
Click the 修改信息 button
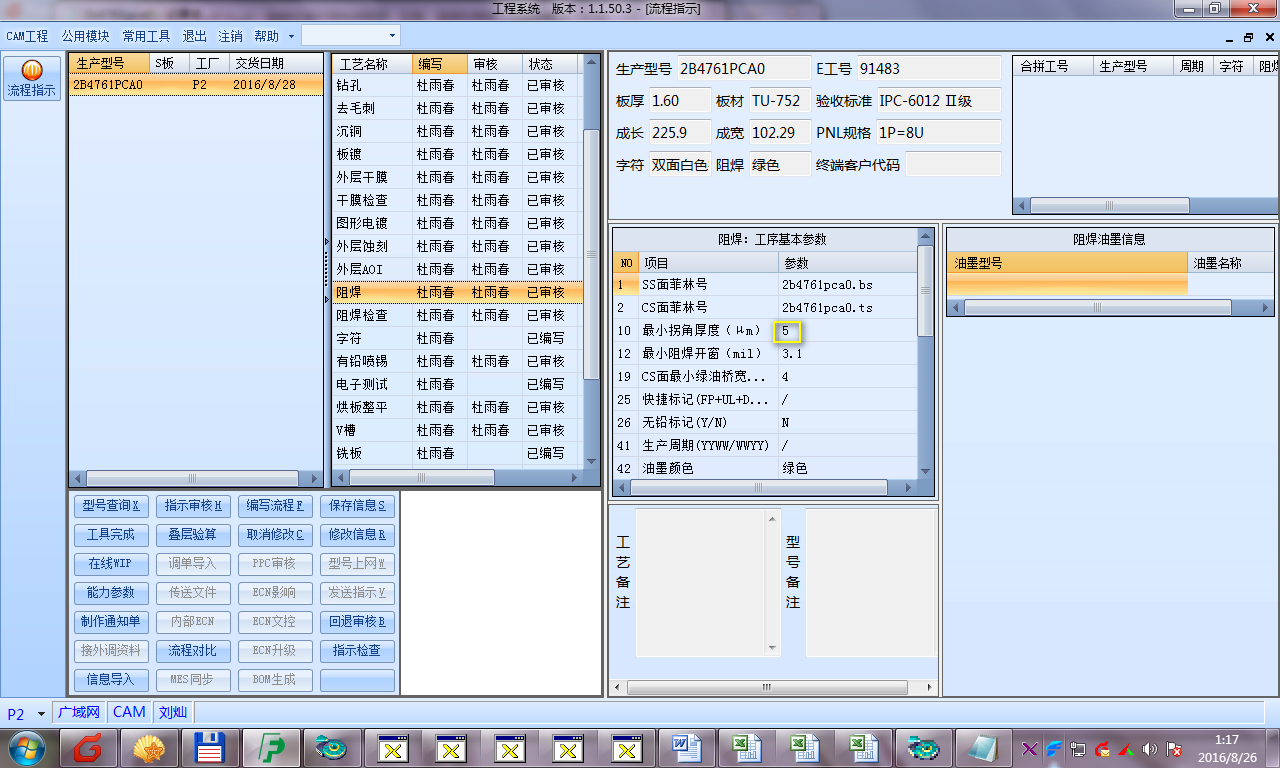tap(357, 535)
